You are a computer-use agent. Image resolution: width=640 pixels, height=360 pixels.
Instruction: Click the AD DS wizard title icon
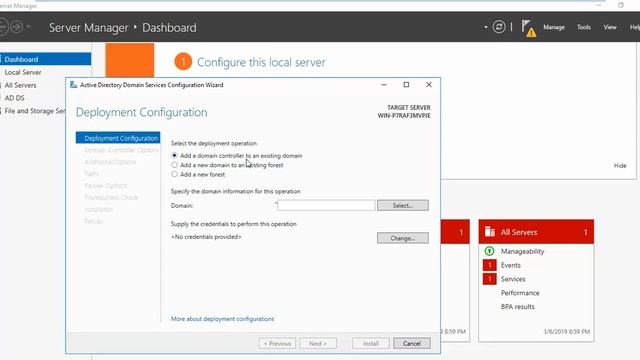pyautogui.click(x=73, y=84)
